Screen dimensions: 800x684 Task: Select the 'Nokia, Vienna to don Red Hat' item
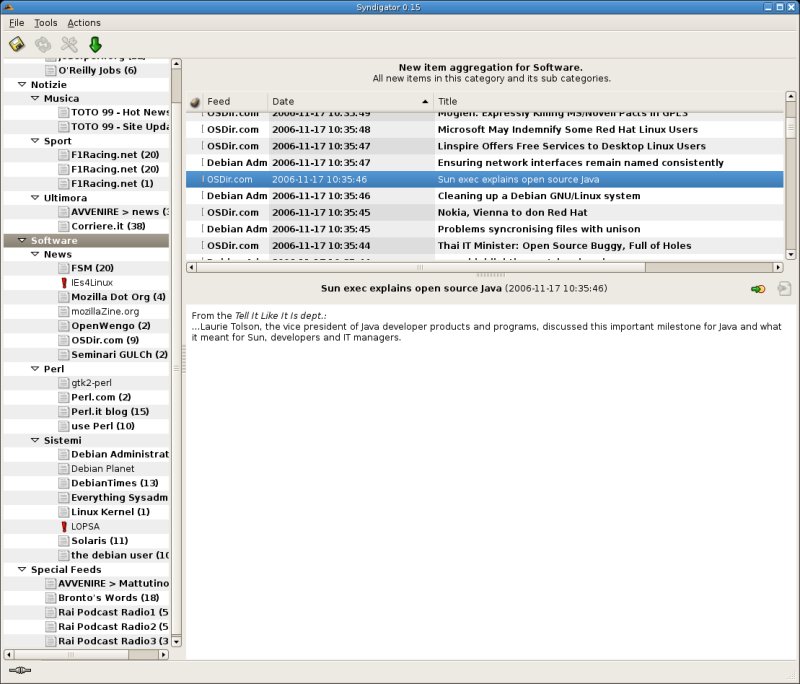(485, 212)
